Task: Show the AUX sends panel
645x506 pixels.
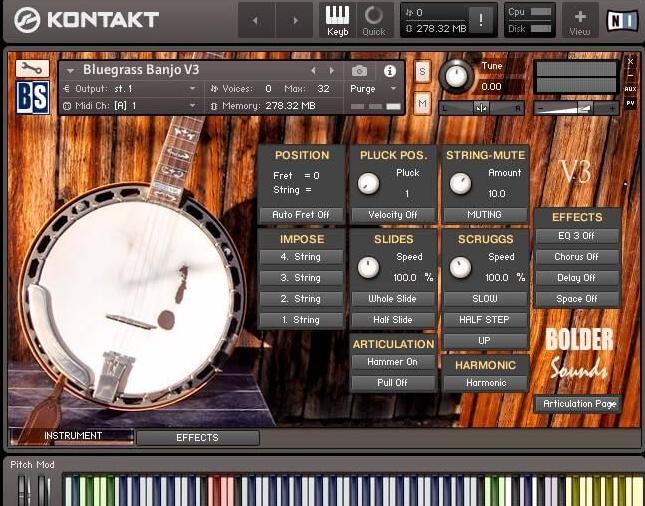Action: coord(630,89)
